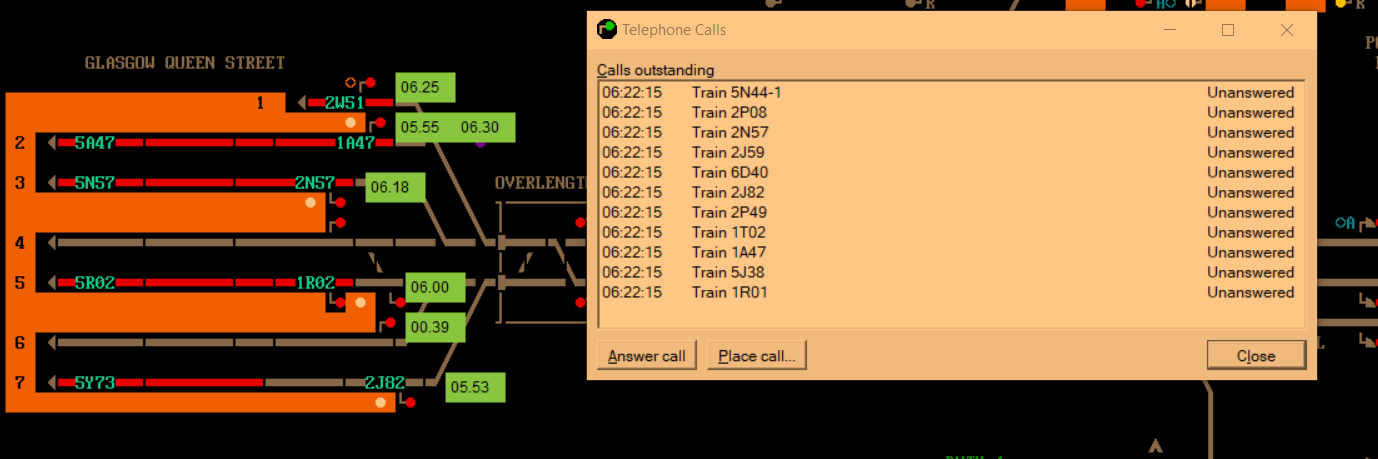The width and height of the screenshot is (1378, 459).
Task: Select the call from Train 2P08
Action: click(x=950, y=113)
